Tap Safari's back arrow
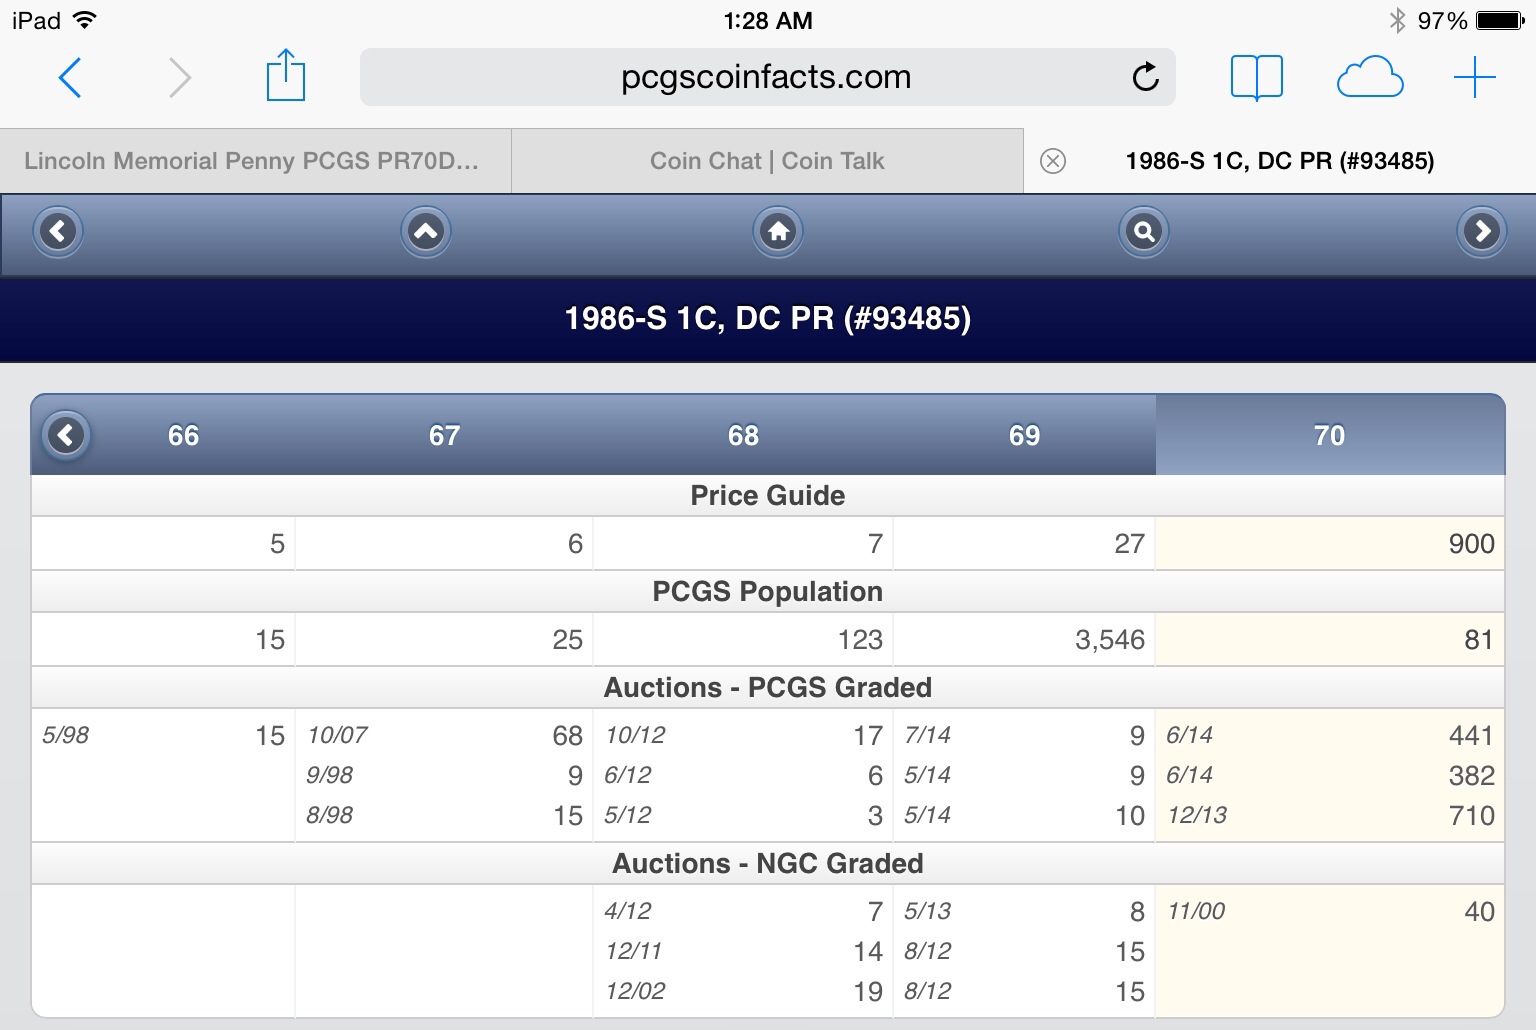1536x1030 pixels. click(x=70, y=77)
